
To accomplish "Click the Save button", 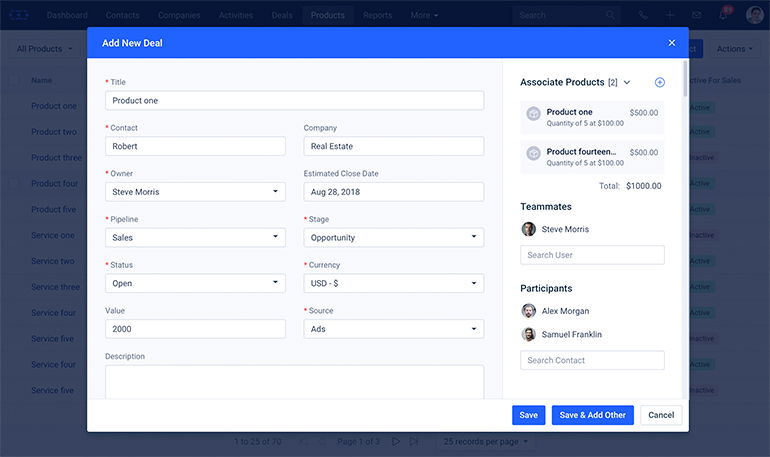I will coord(528,415).
